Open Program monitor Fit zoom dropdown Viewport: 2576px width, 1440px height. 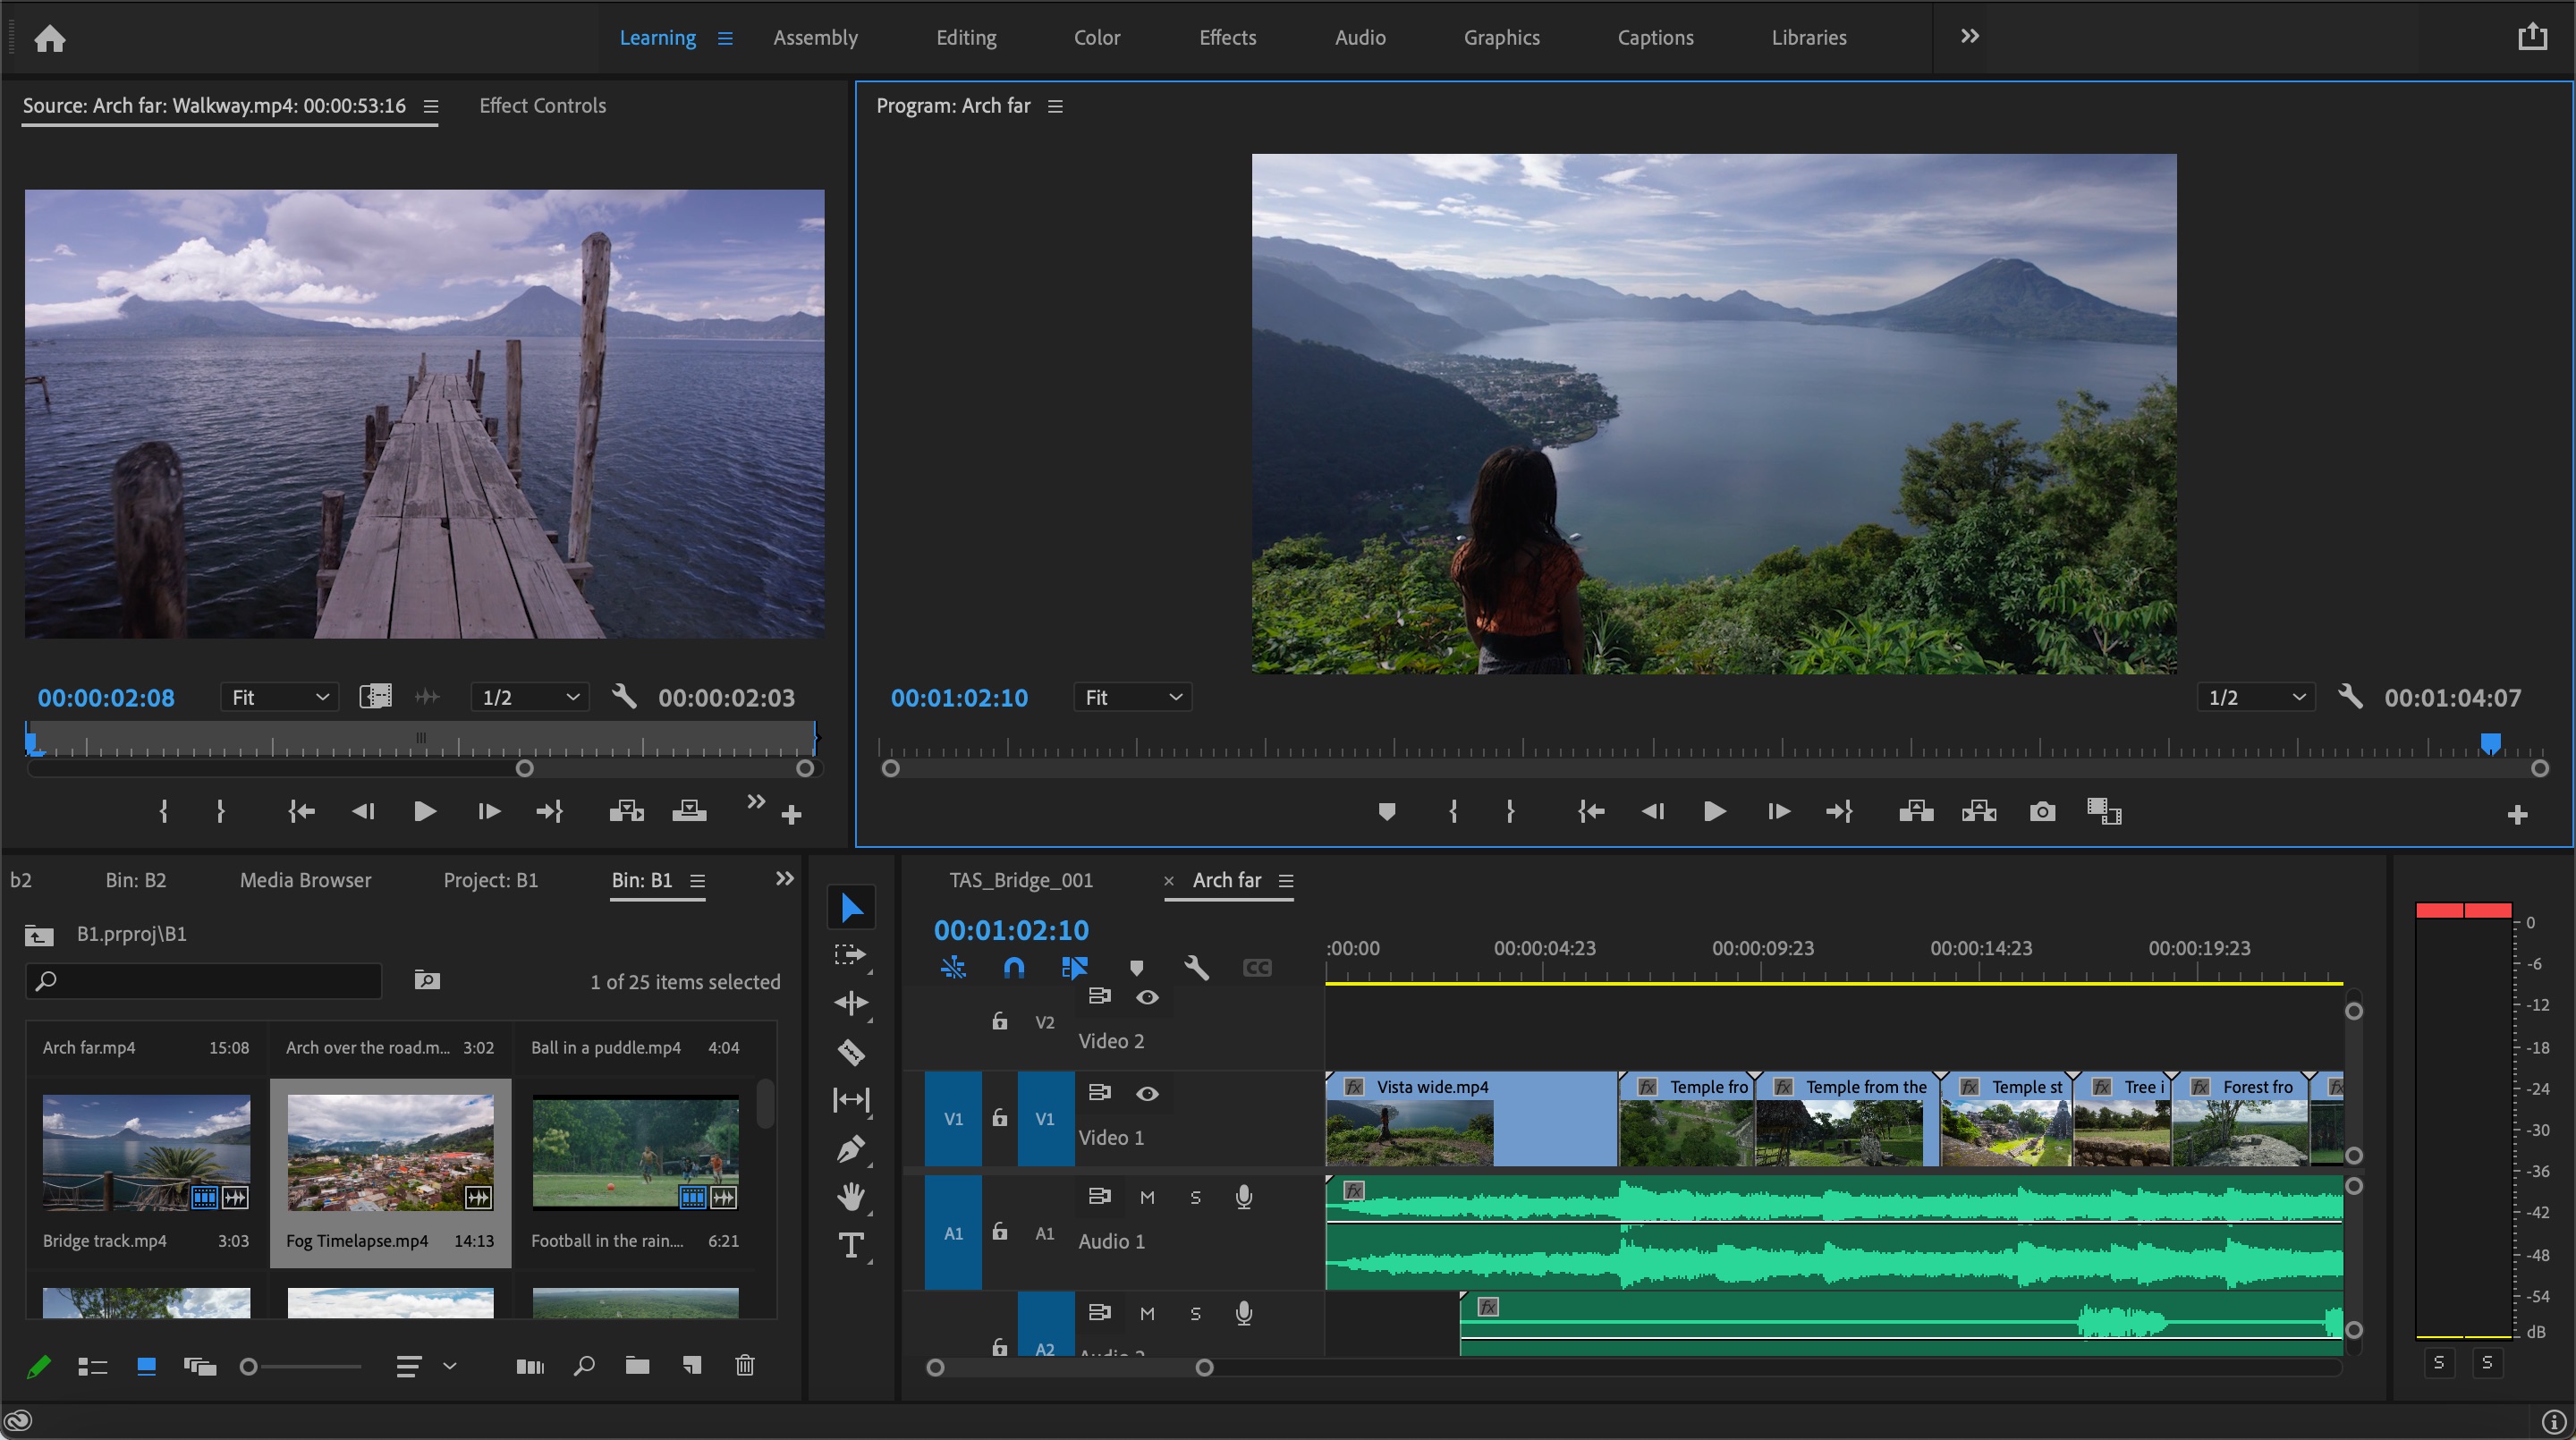pos(1132,697)
